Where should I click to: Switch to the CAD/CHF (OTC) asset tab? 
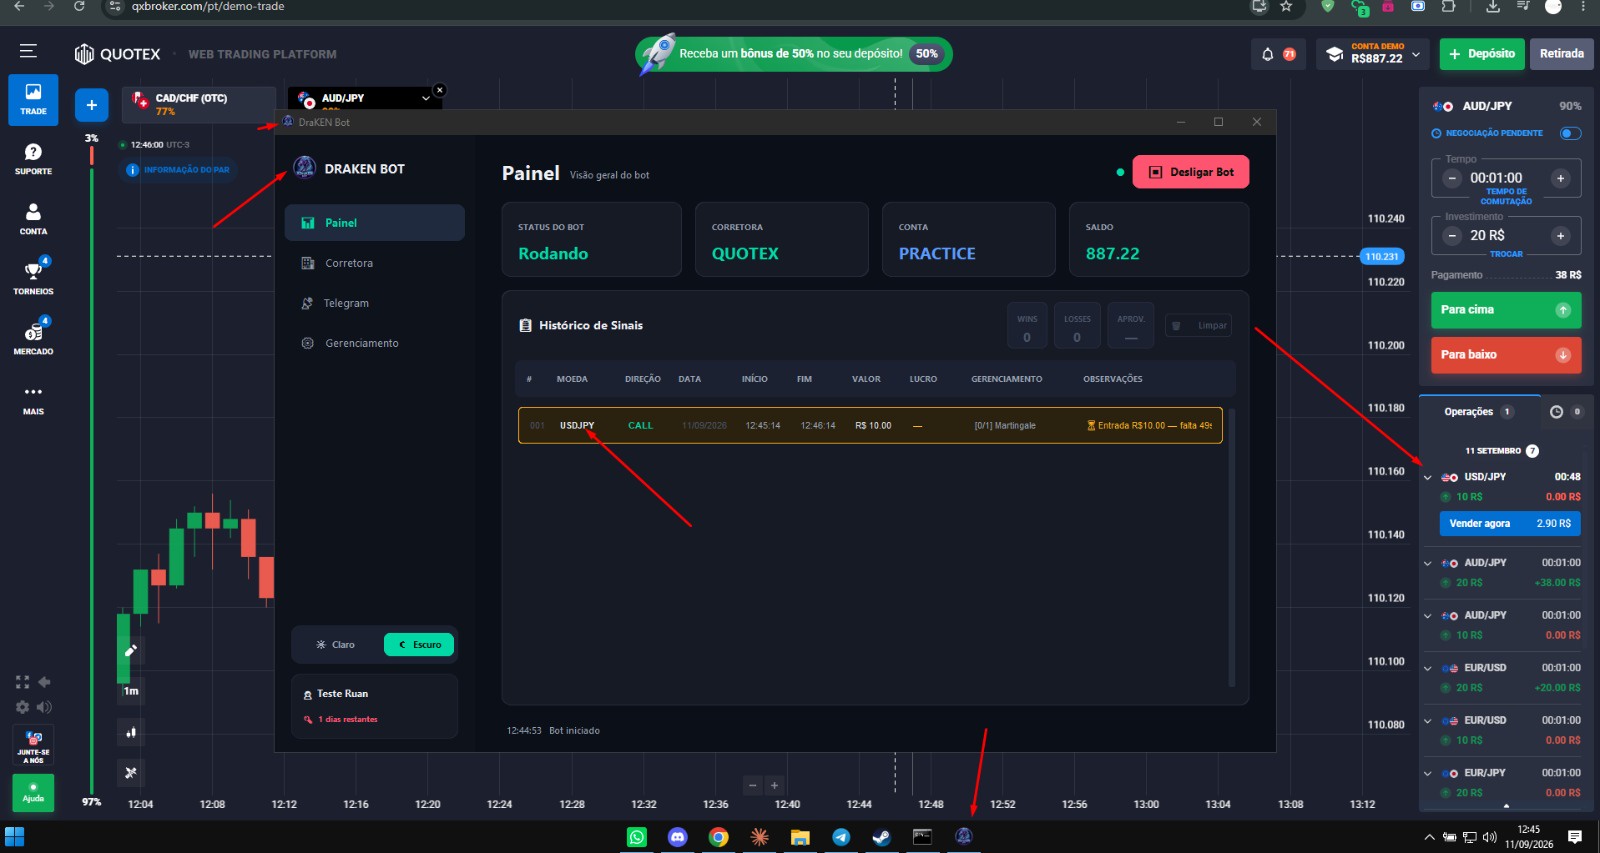pyautogui.click(x=199, y=104)
